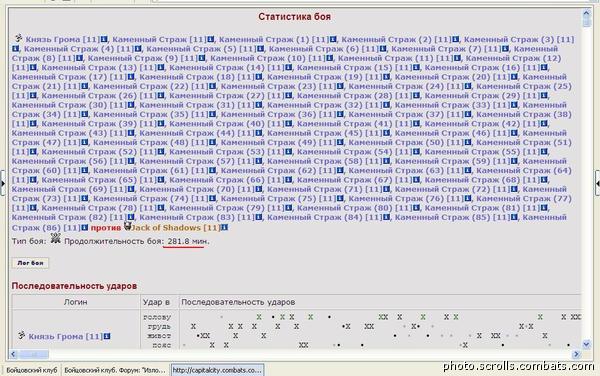This screenshot has height=376, width=600.
Task: Click info icon next to Князь Грома [11] at top
Action: point(104,39)
